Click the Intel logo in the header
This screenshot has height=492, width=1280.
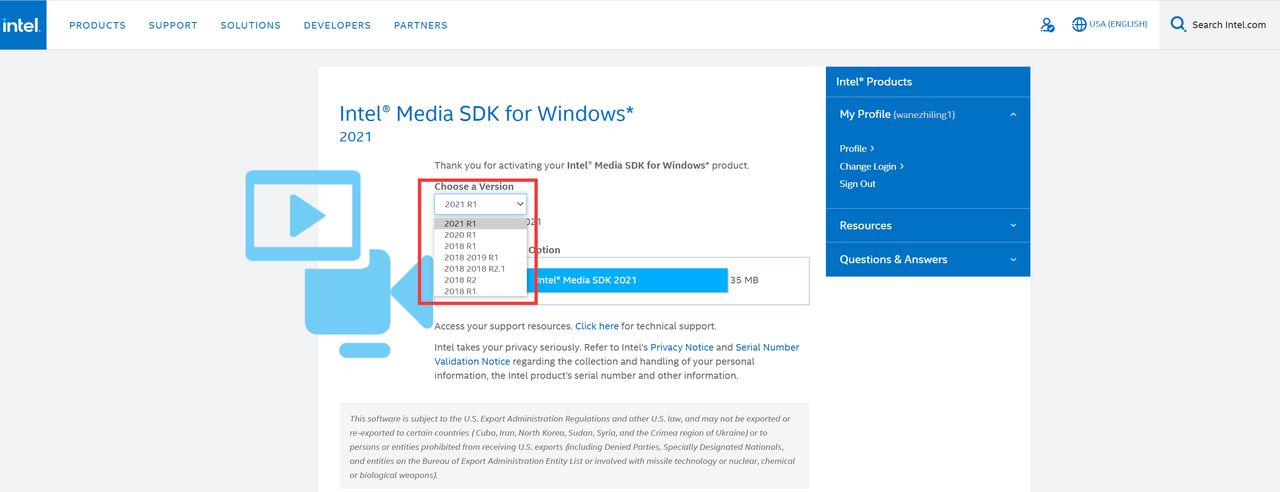(x=22, y=25)
